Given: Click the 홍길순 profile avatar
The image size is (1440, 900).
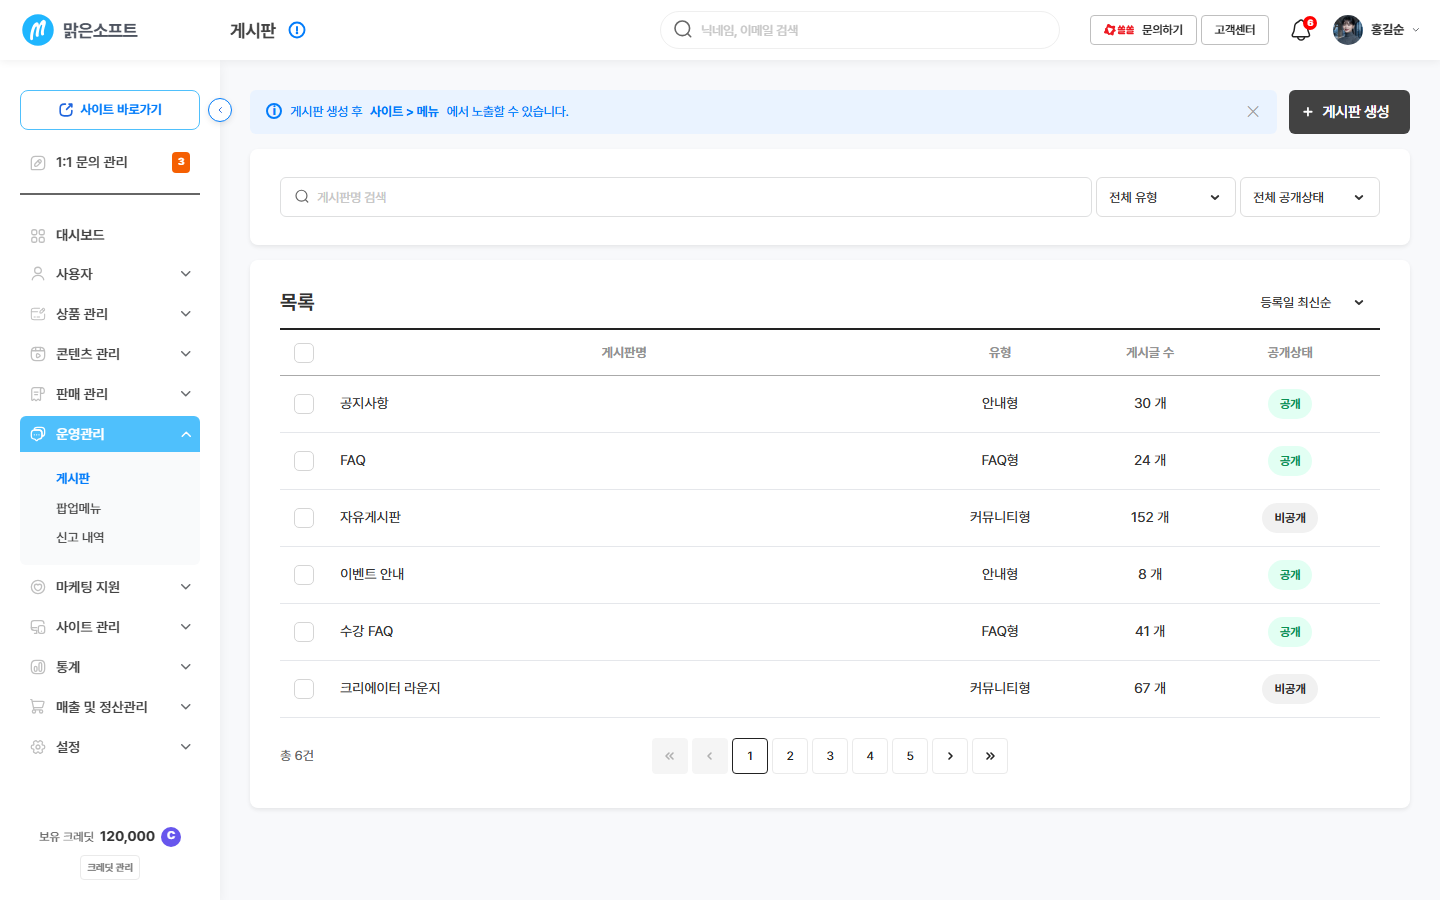Looking at the screenshot, I should (x=1348, y=30).
